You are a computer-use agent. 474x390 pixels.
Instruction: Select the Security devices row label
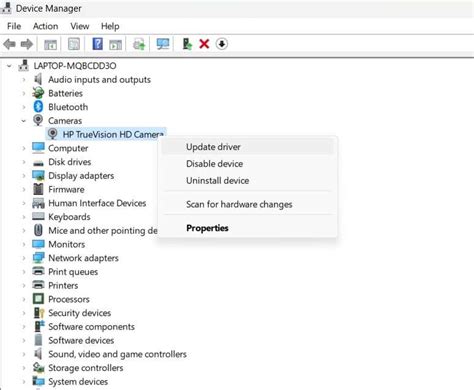pyautogui.click(x=80, y=313)
